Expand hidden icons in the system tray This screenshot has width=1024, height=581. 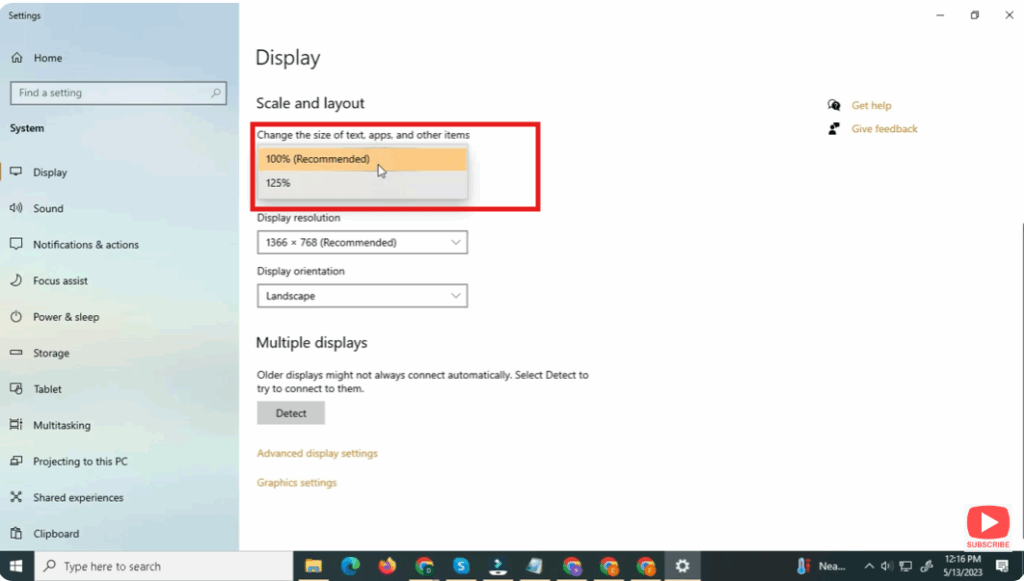869,566
